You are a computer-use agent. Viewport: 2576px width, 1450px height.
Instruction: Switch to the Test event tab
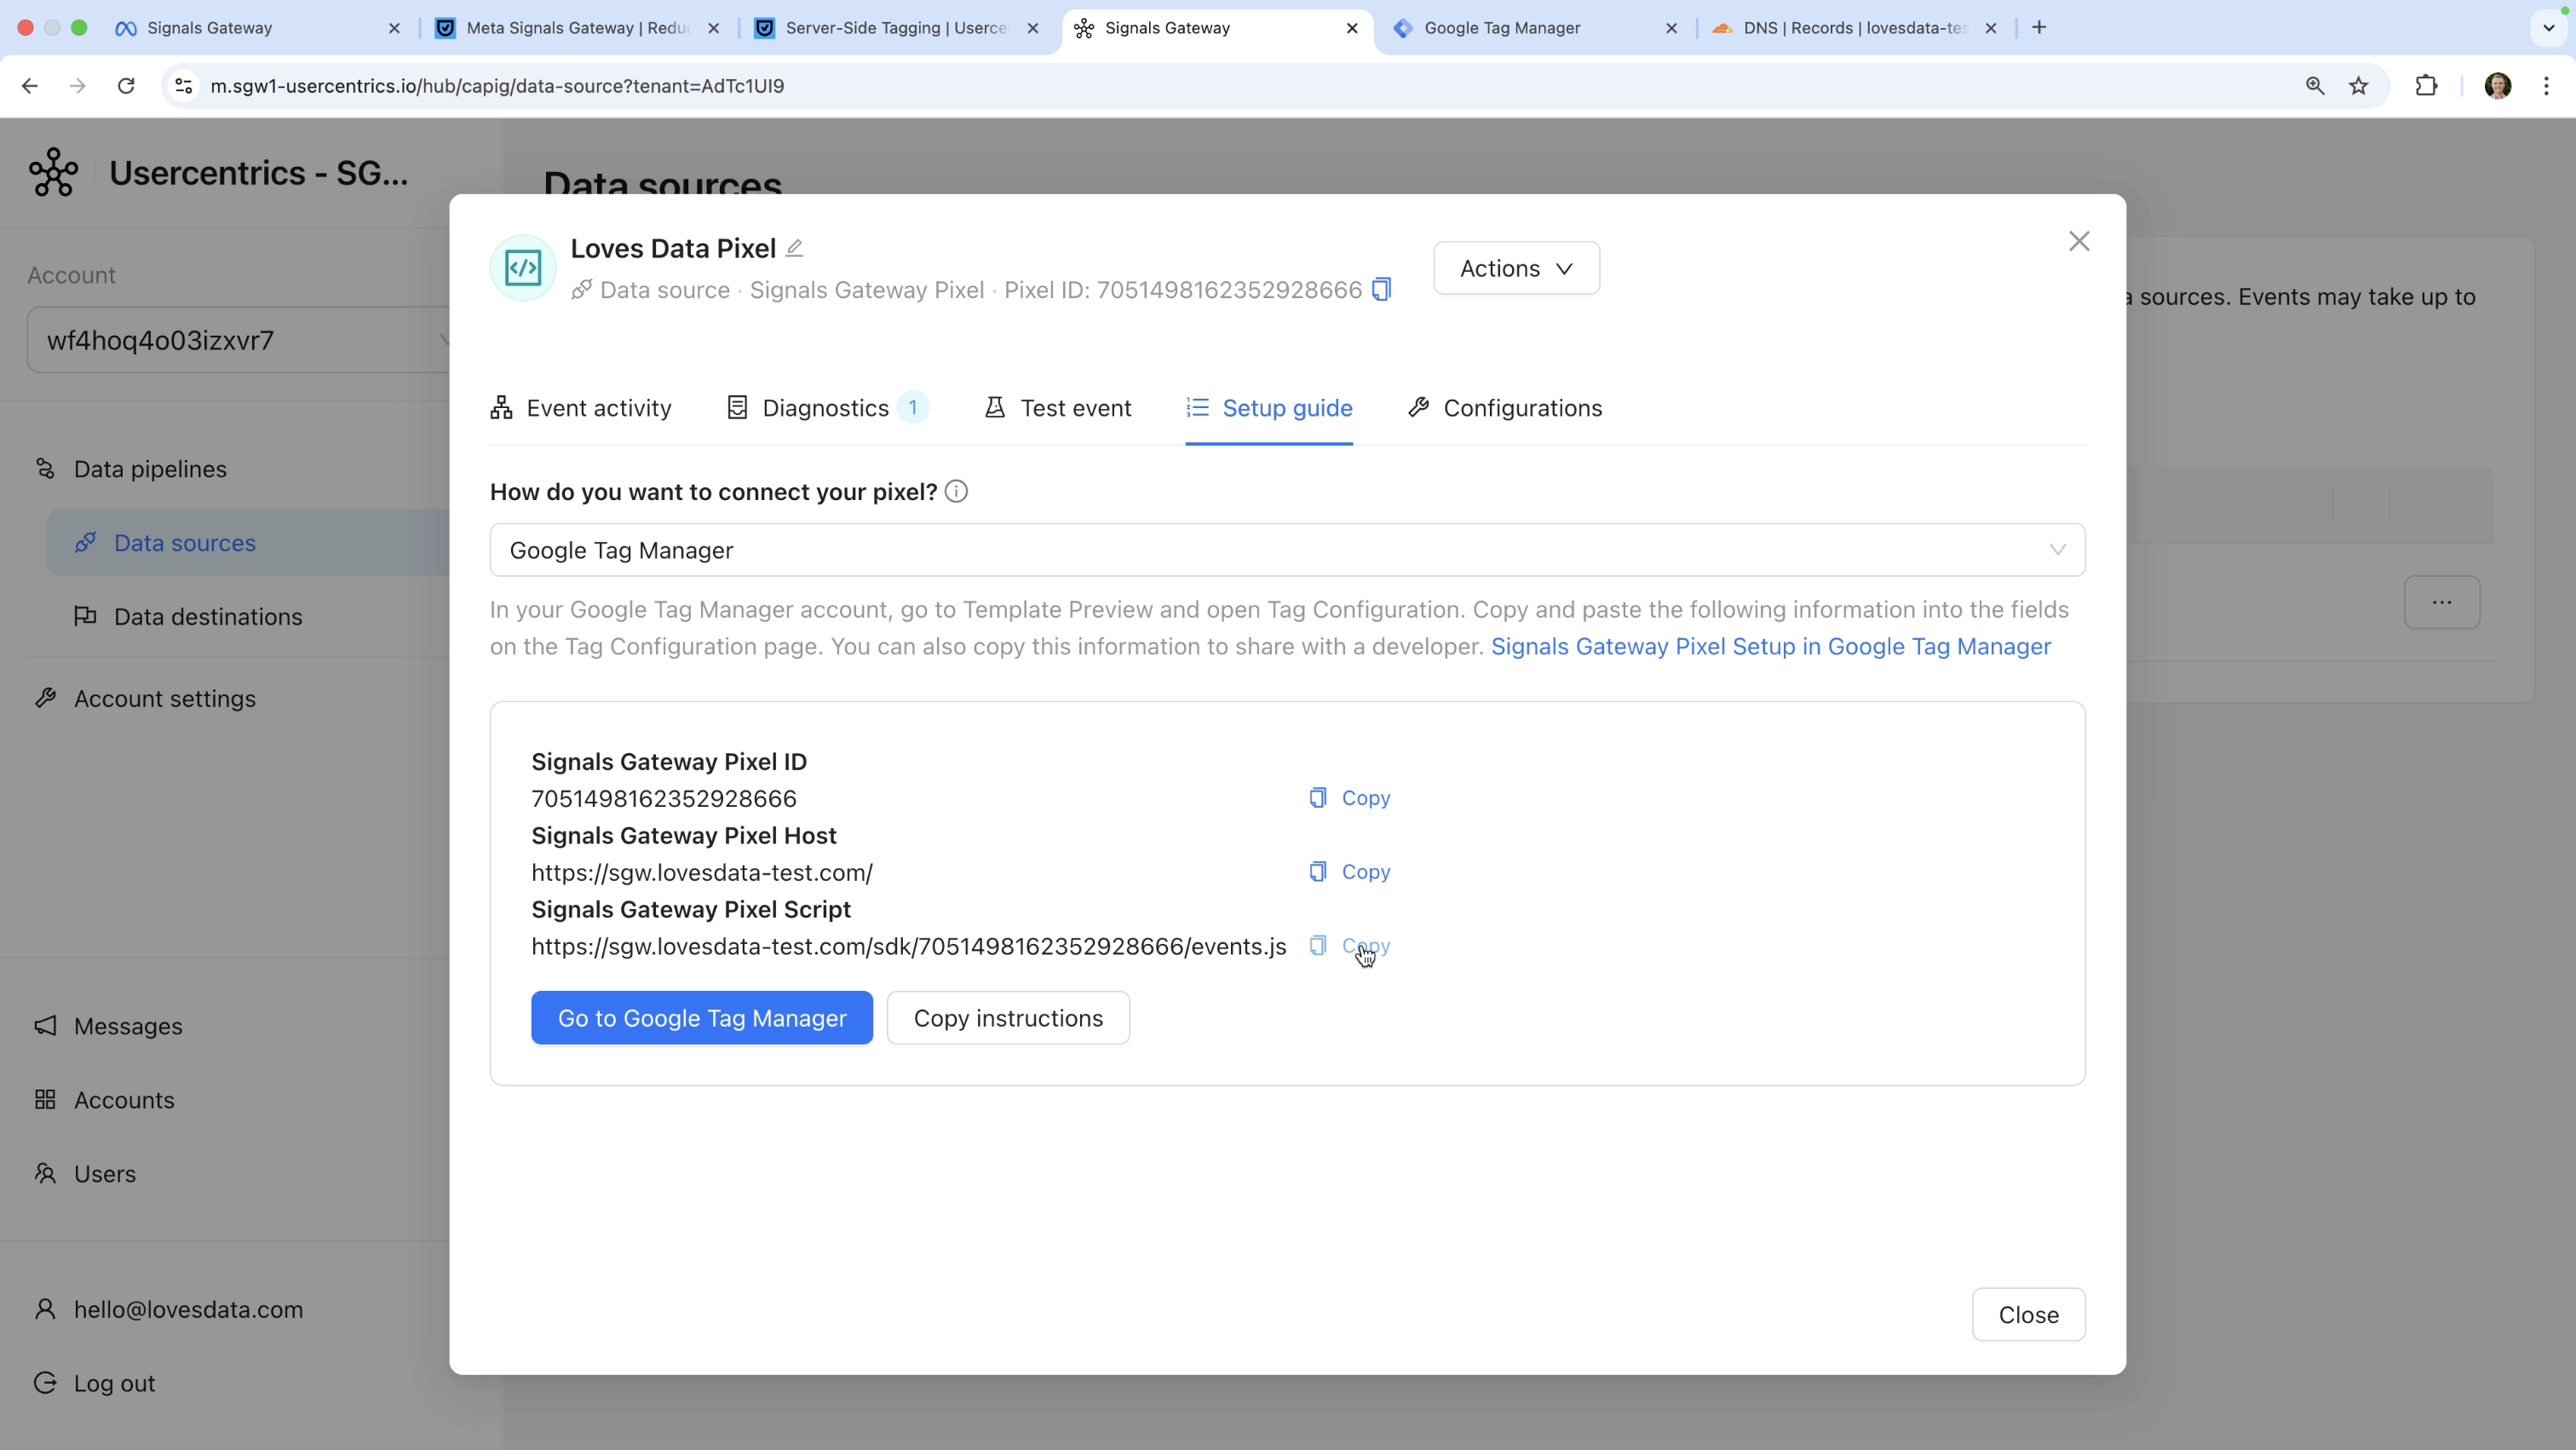[x=1058, y=408]
